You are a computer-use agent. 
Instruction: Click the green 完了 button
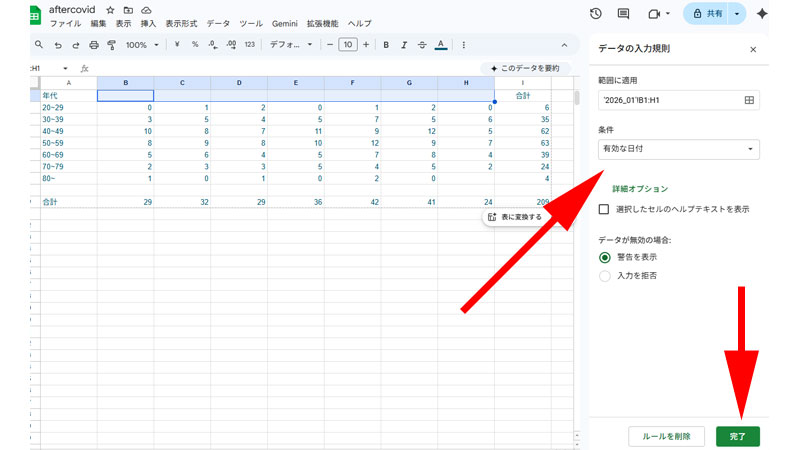tap(738, 436)
